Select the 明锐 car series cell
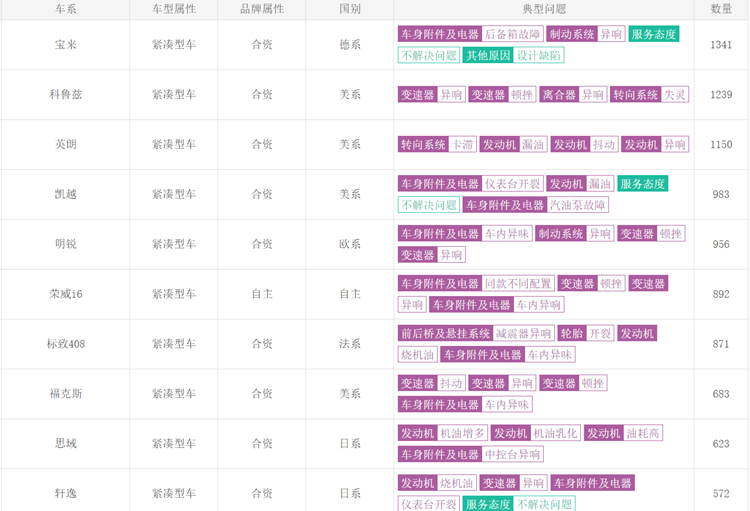Image resolution: width=750 pixels, height=511 pixels. point(66,244)
